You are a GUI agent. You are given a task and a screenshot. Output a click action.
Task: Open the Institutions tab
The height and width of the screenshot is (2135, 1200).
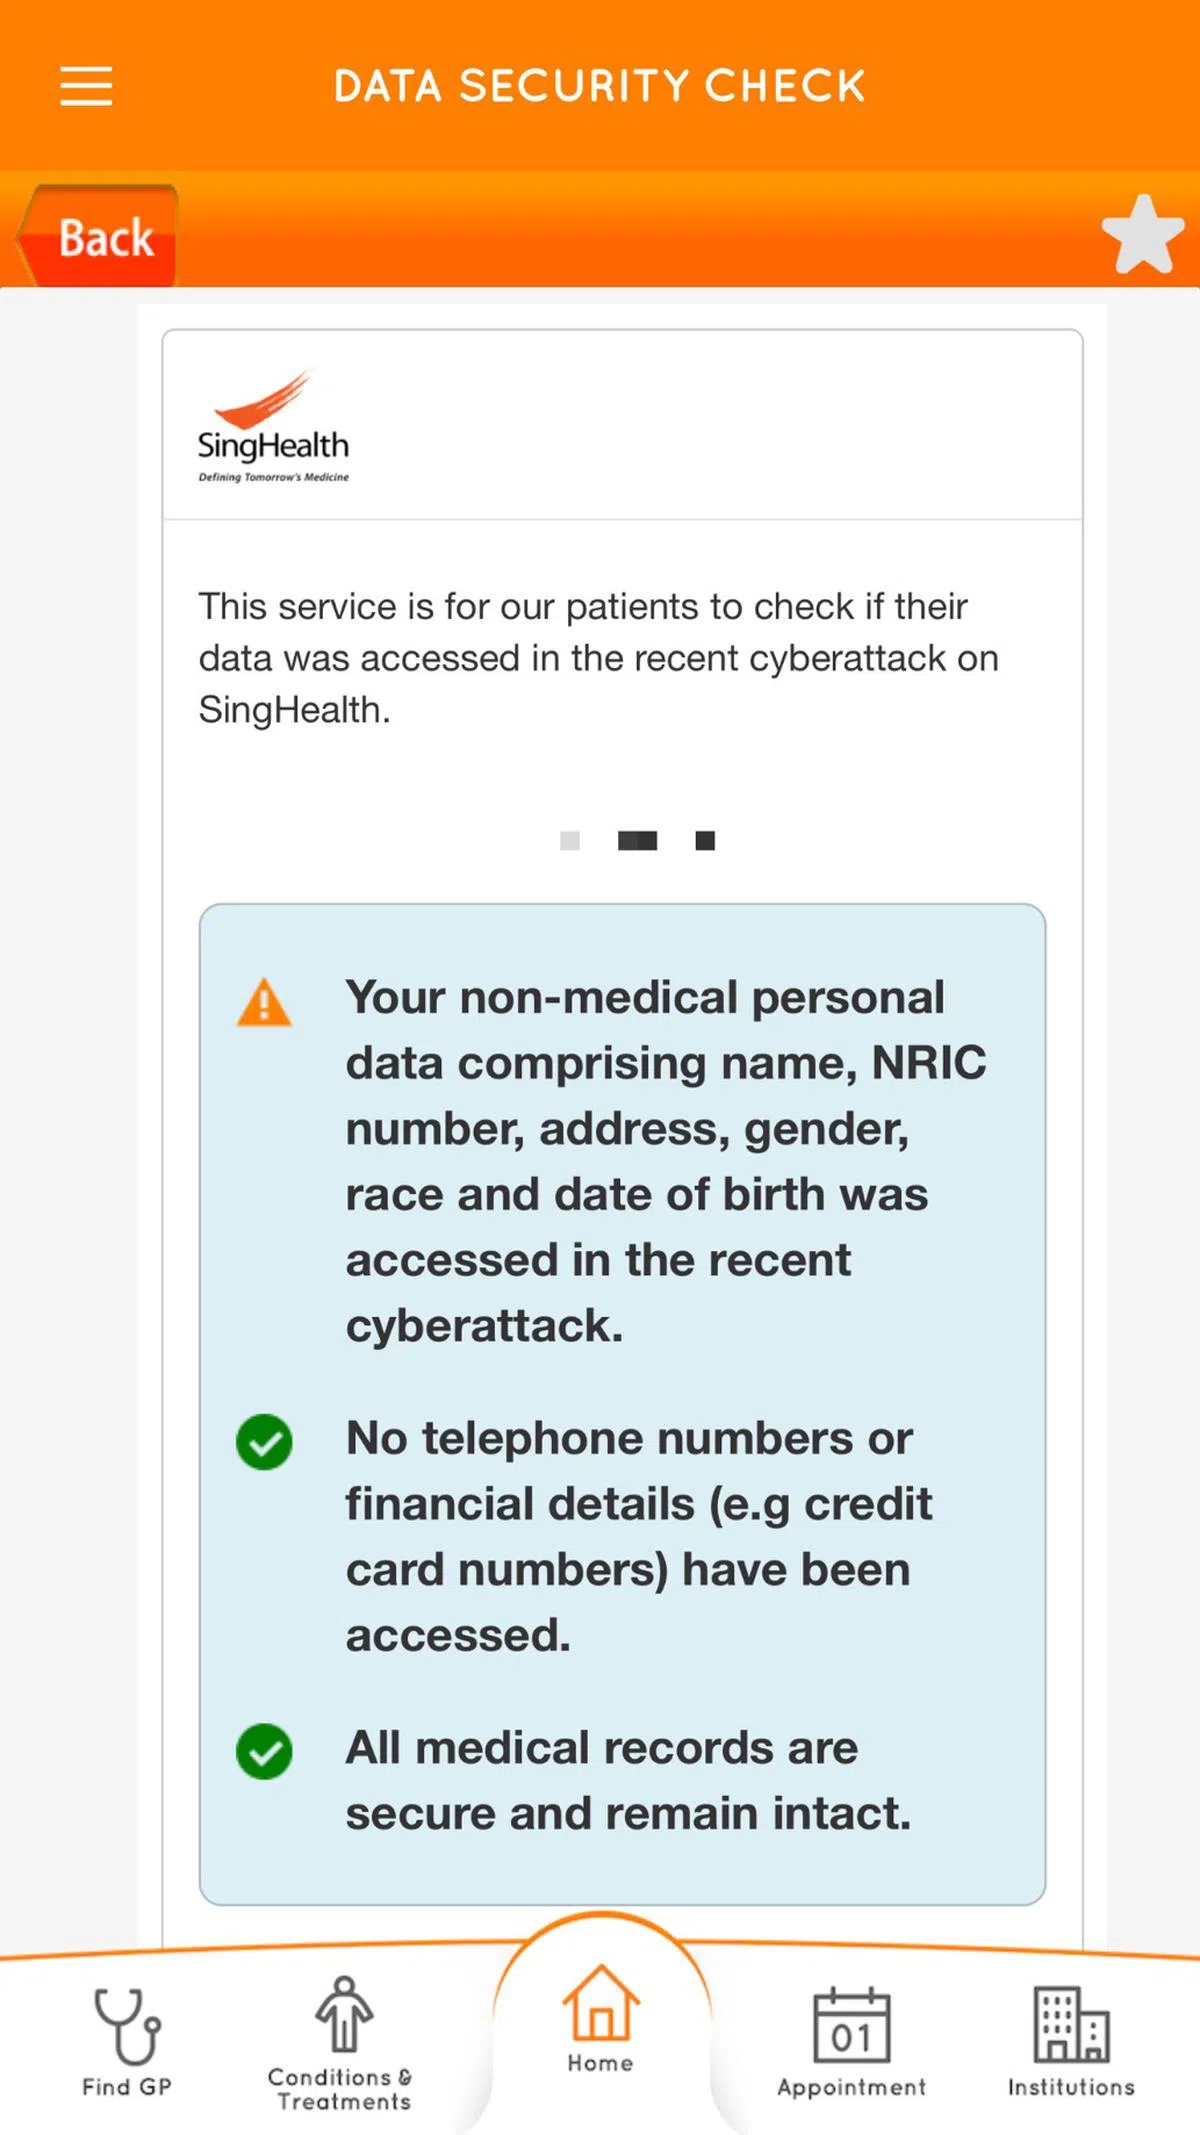tap(1071, 2042)
